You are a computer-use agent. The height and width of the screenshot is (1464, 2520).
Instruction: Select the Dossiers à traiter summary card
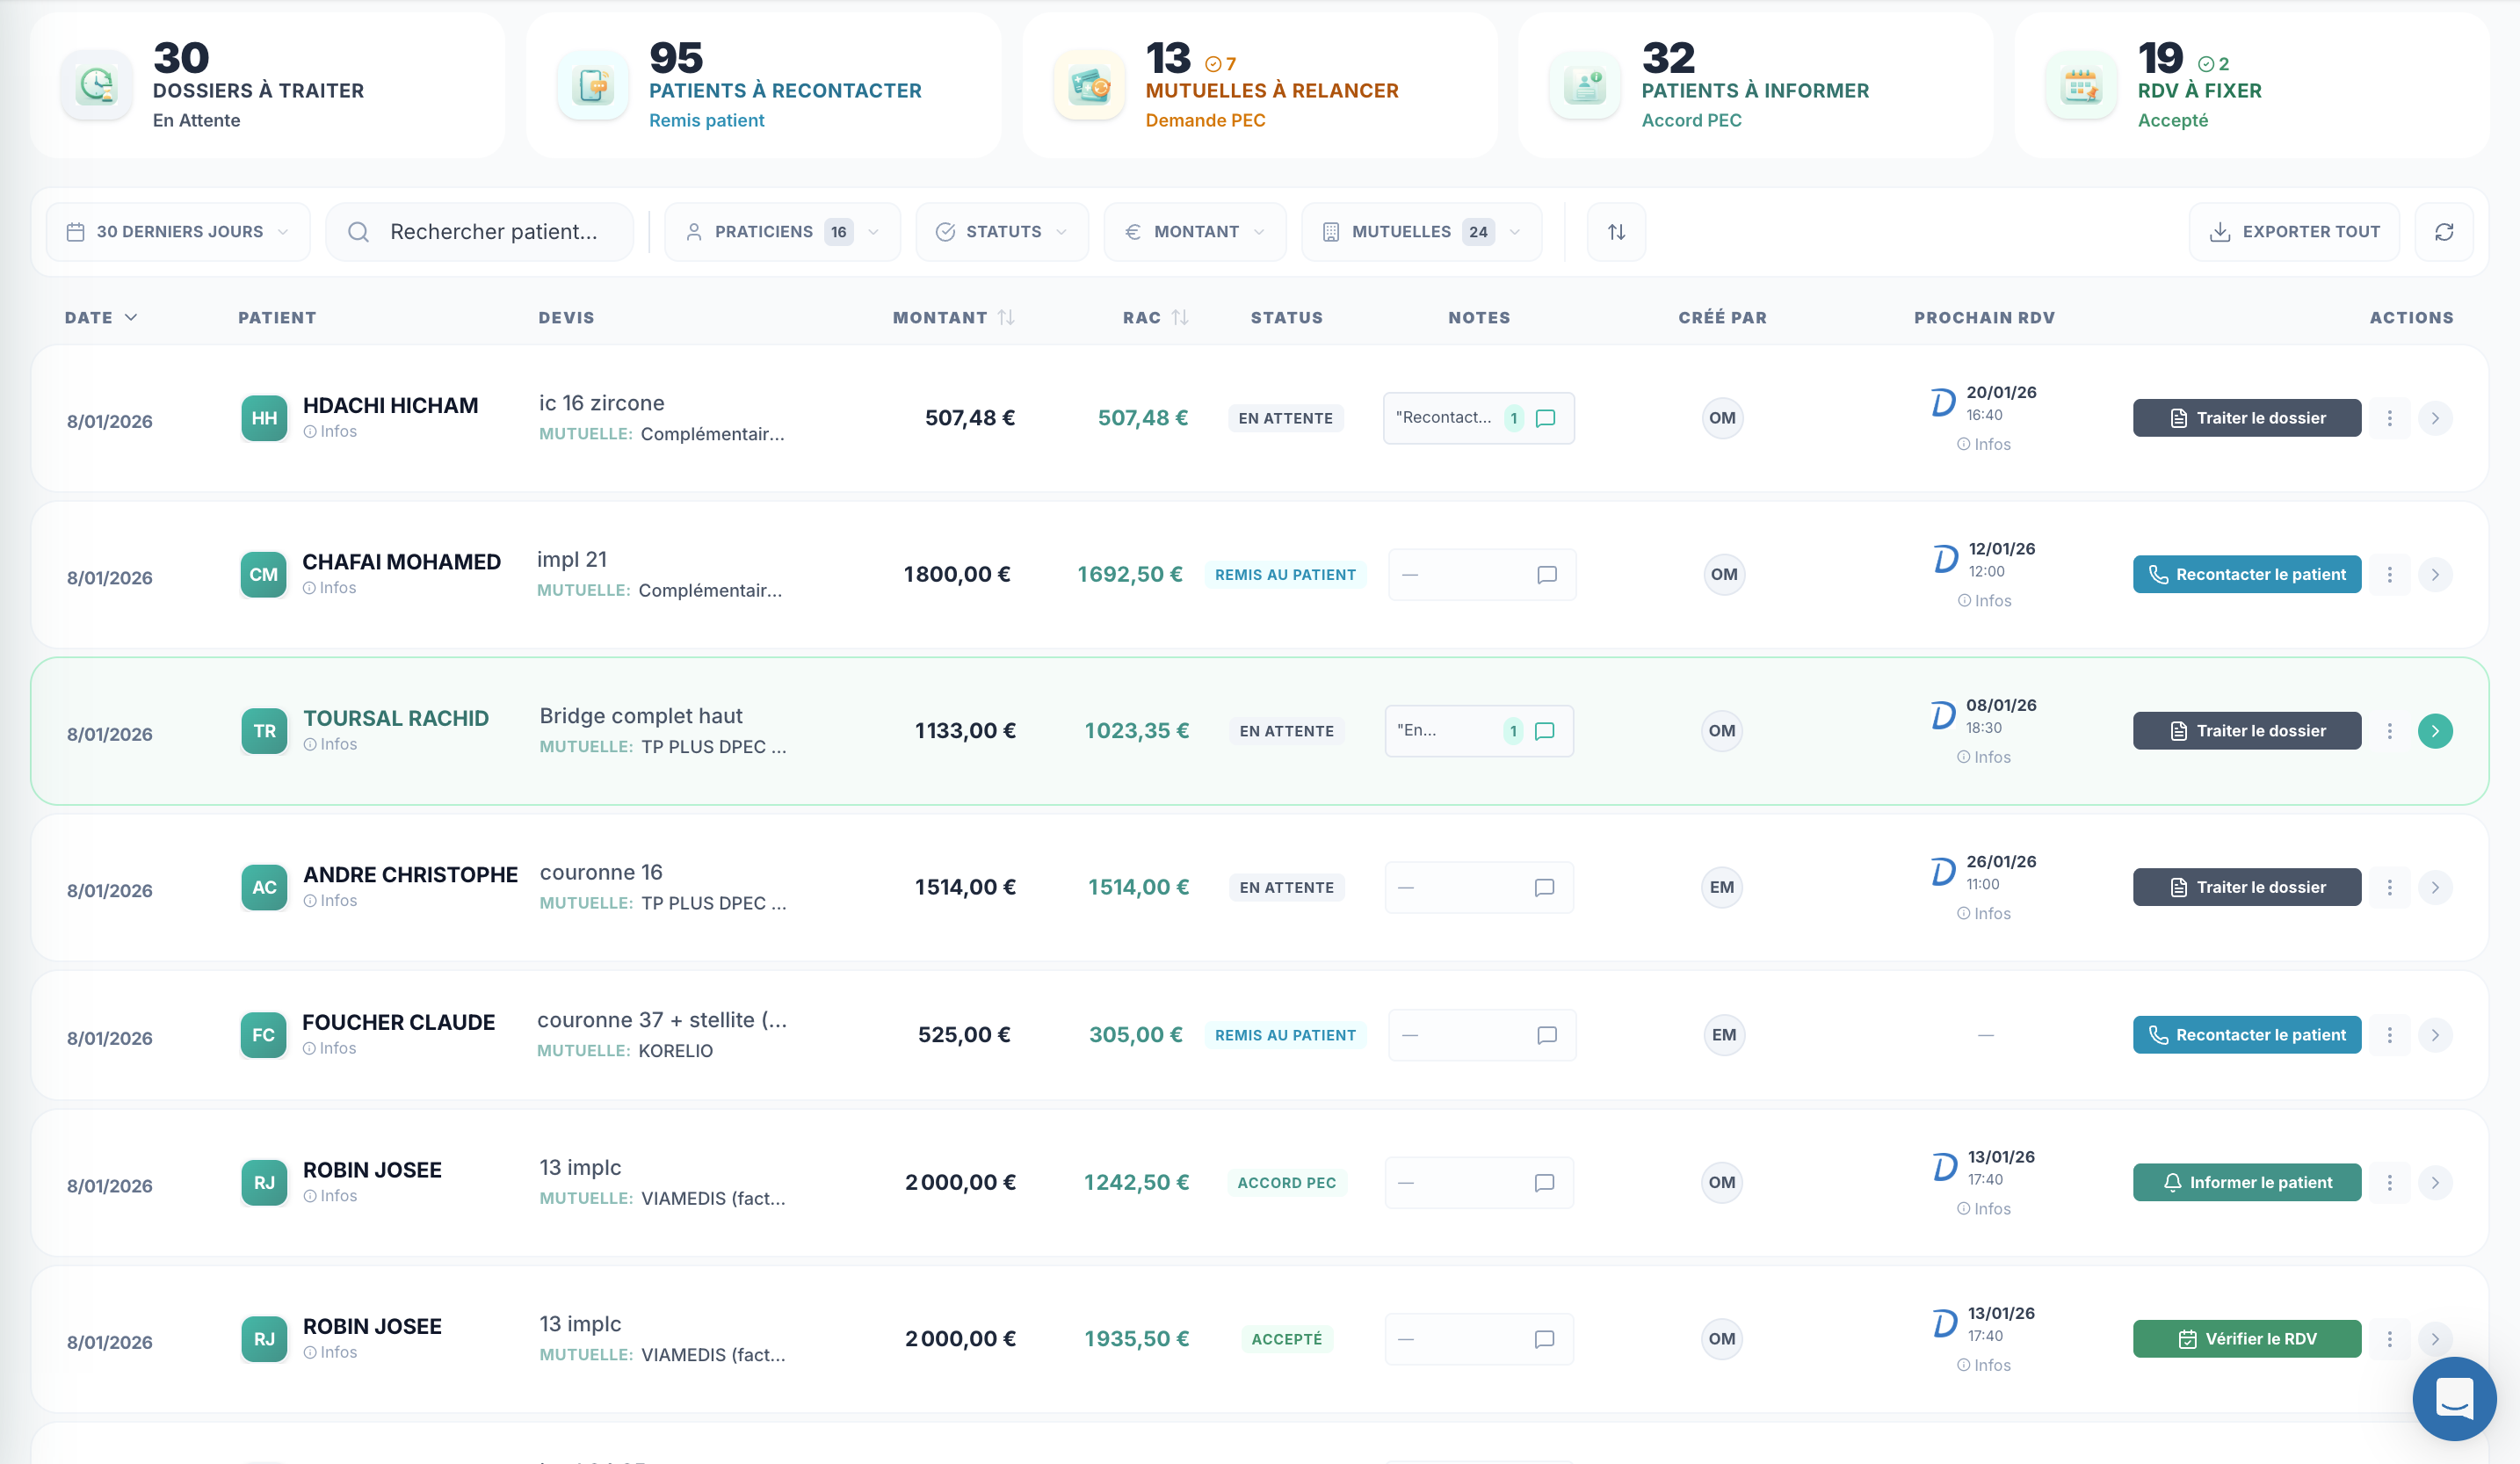click(268, 86)
